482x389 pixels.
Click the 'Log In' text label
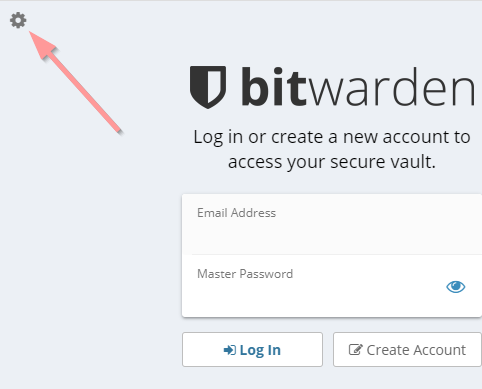pyautogui.click(x=260, y=350)
